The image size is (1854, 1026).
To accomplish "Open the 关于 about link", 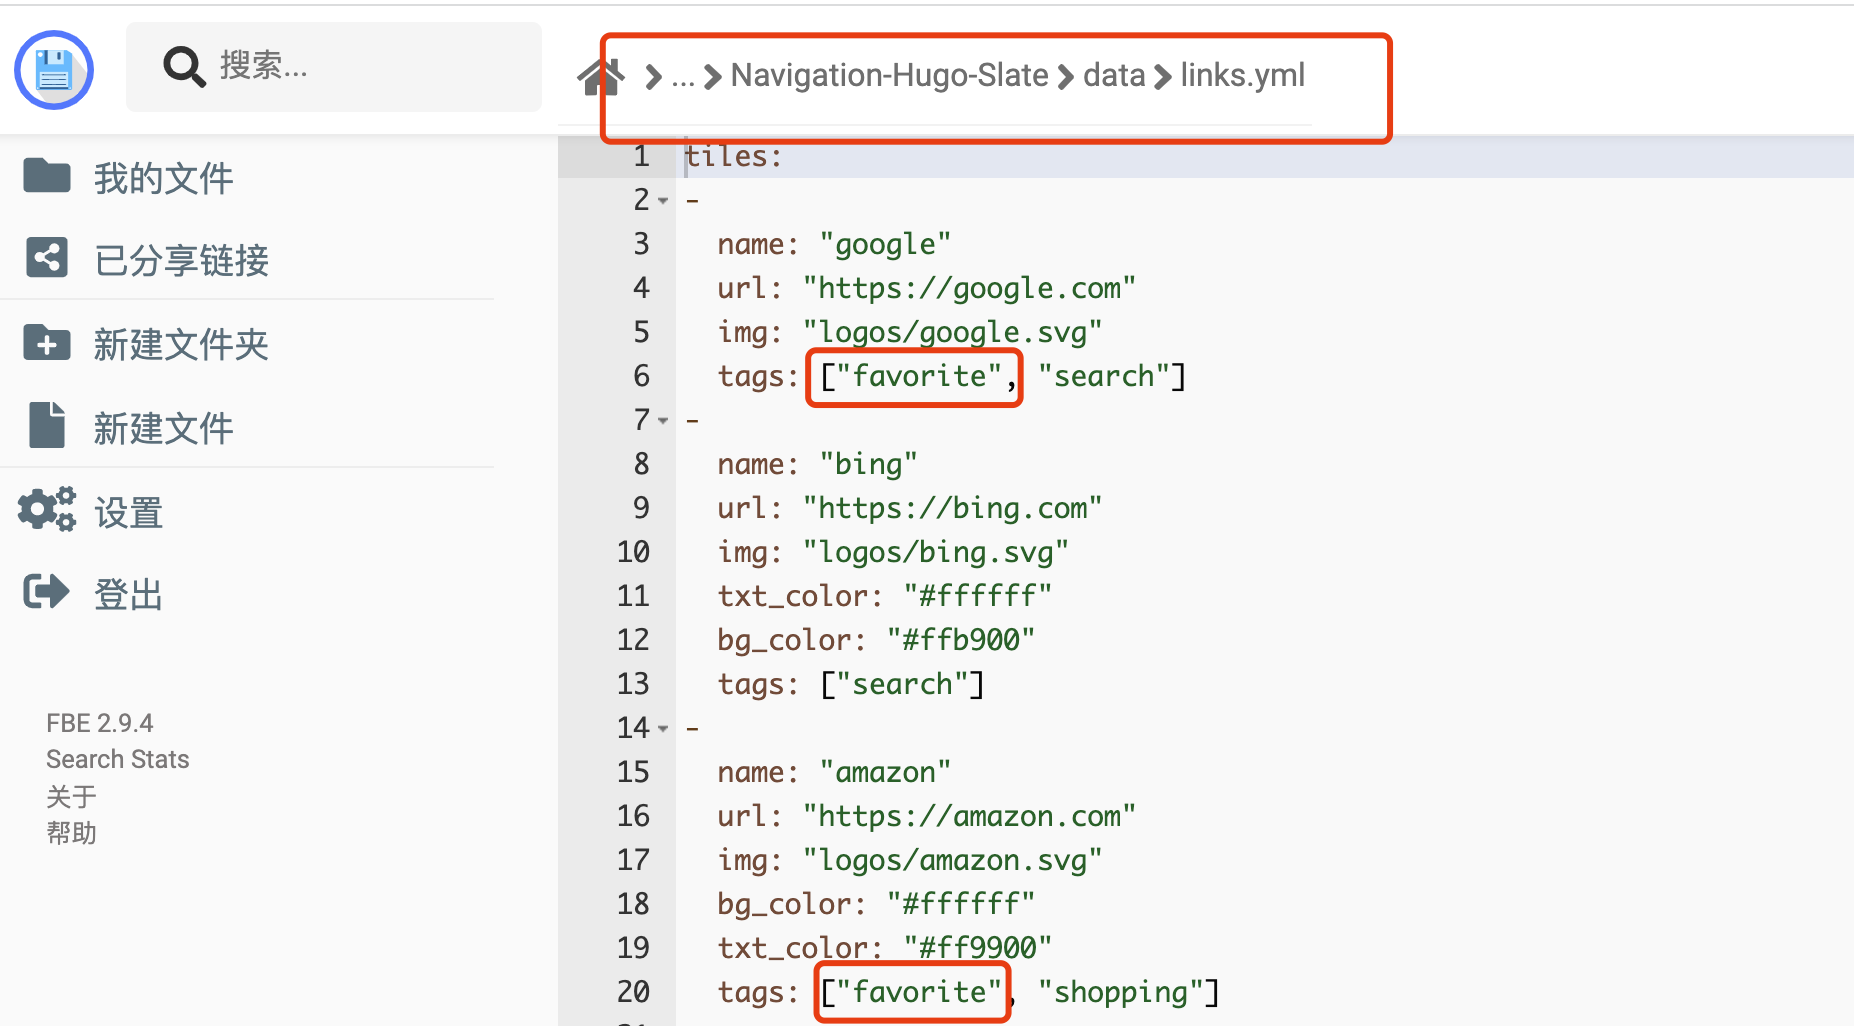I will [x=71, y=796].
